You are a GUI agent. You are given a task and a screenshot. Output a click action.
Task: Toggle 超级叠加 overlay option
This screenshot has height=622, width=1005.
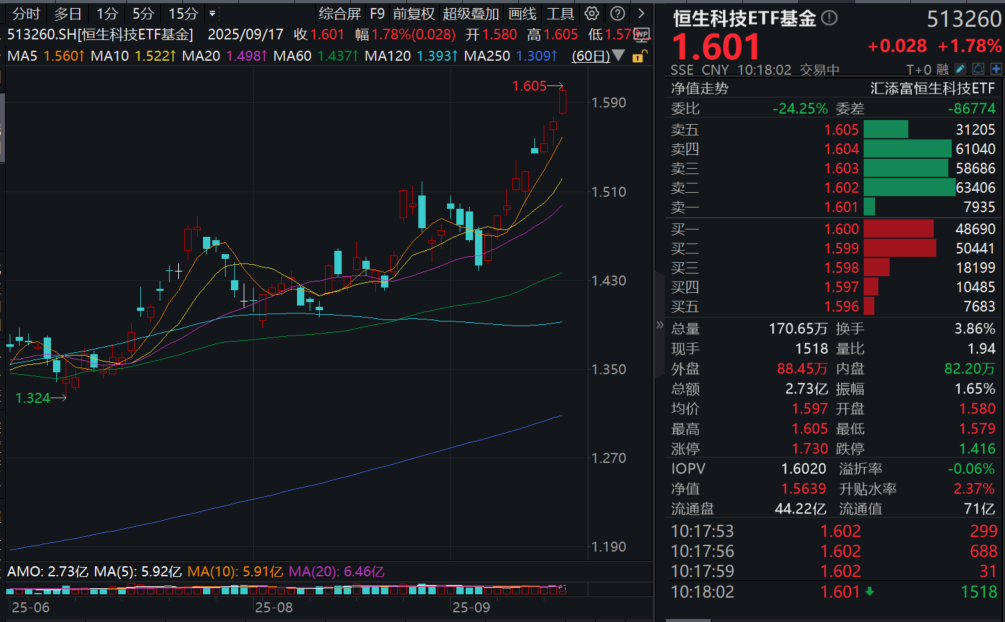pos(470,14)
